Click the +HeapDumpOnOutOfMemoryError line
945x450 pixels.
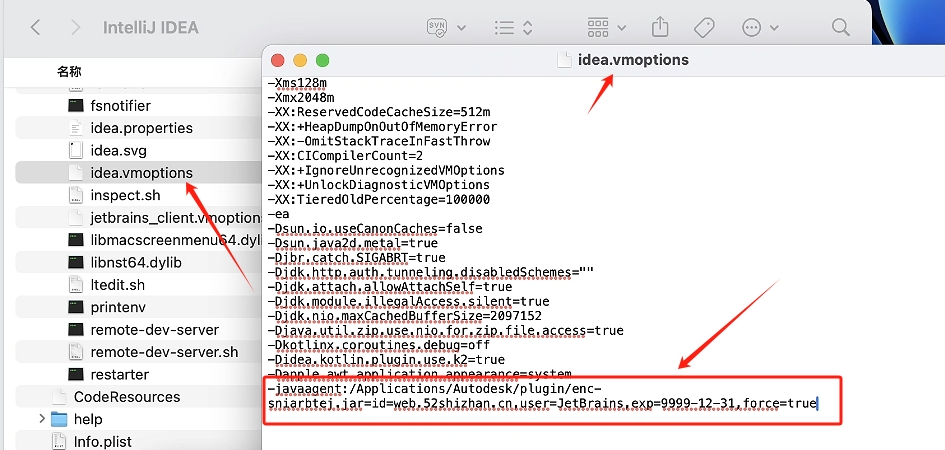[383, 127]
